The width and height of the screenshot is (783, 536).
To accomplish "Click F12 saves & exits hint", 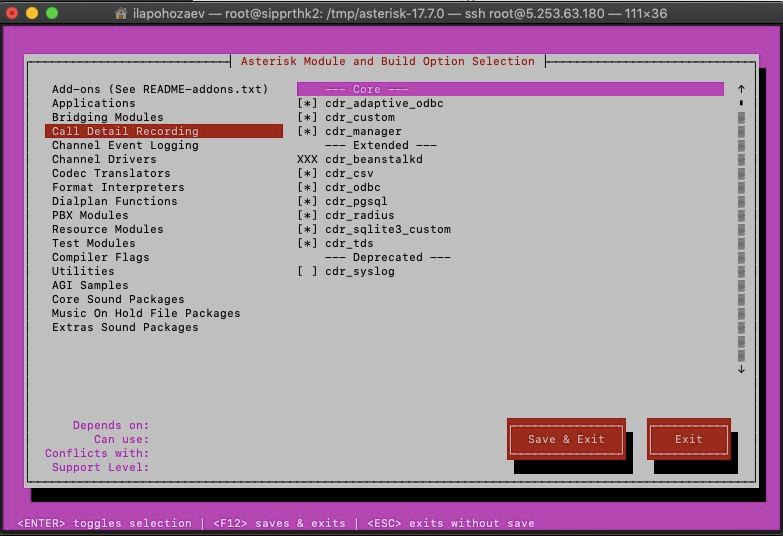I will pyautogui.click(x=279, y=523).
